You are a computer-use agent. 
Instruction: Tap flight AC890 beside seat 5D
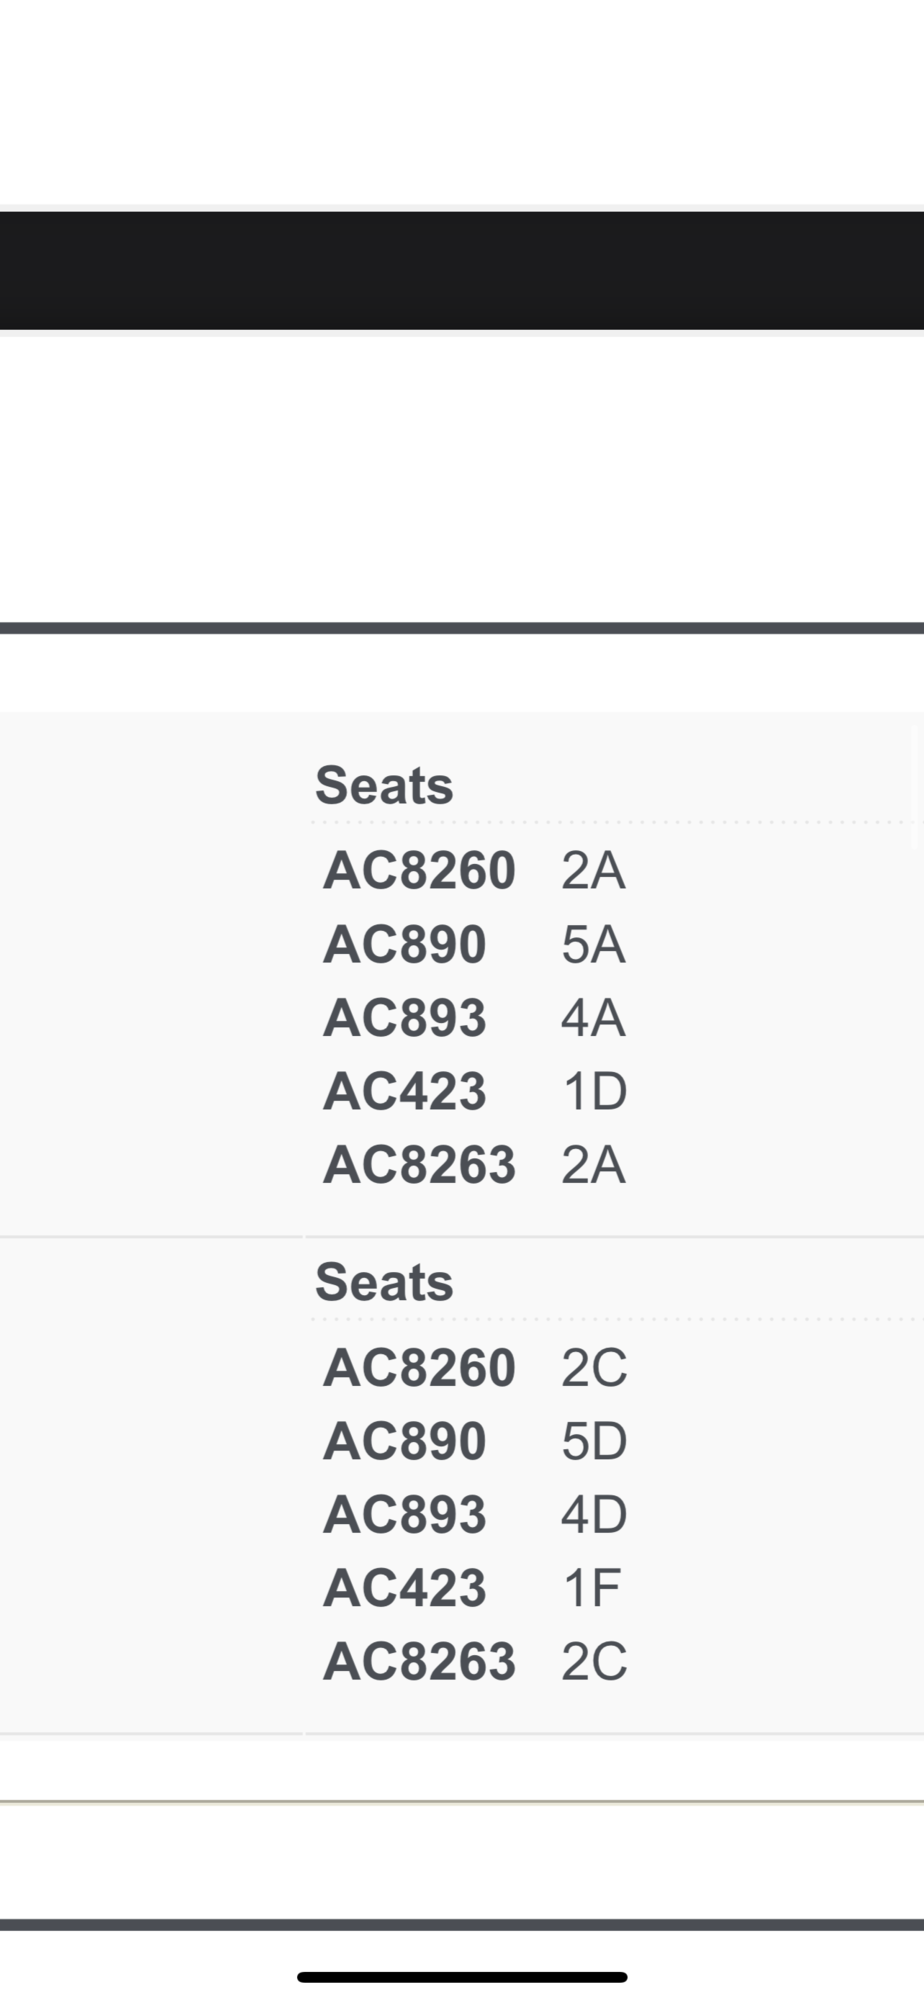(405, 1441)
